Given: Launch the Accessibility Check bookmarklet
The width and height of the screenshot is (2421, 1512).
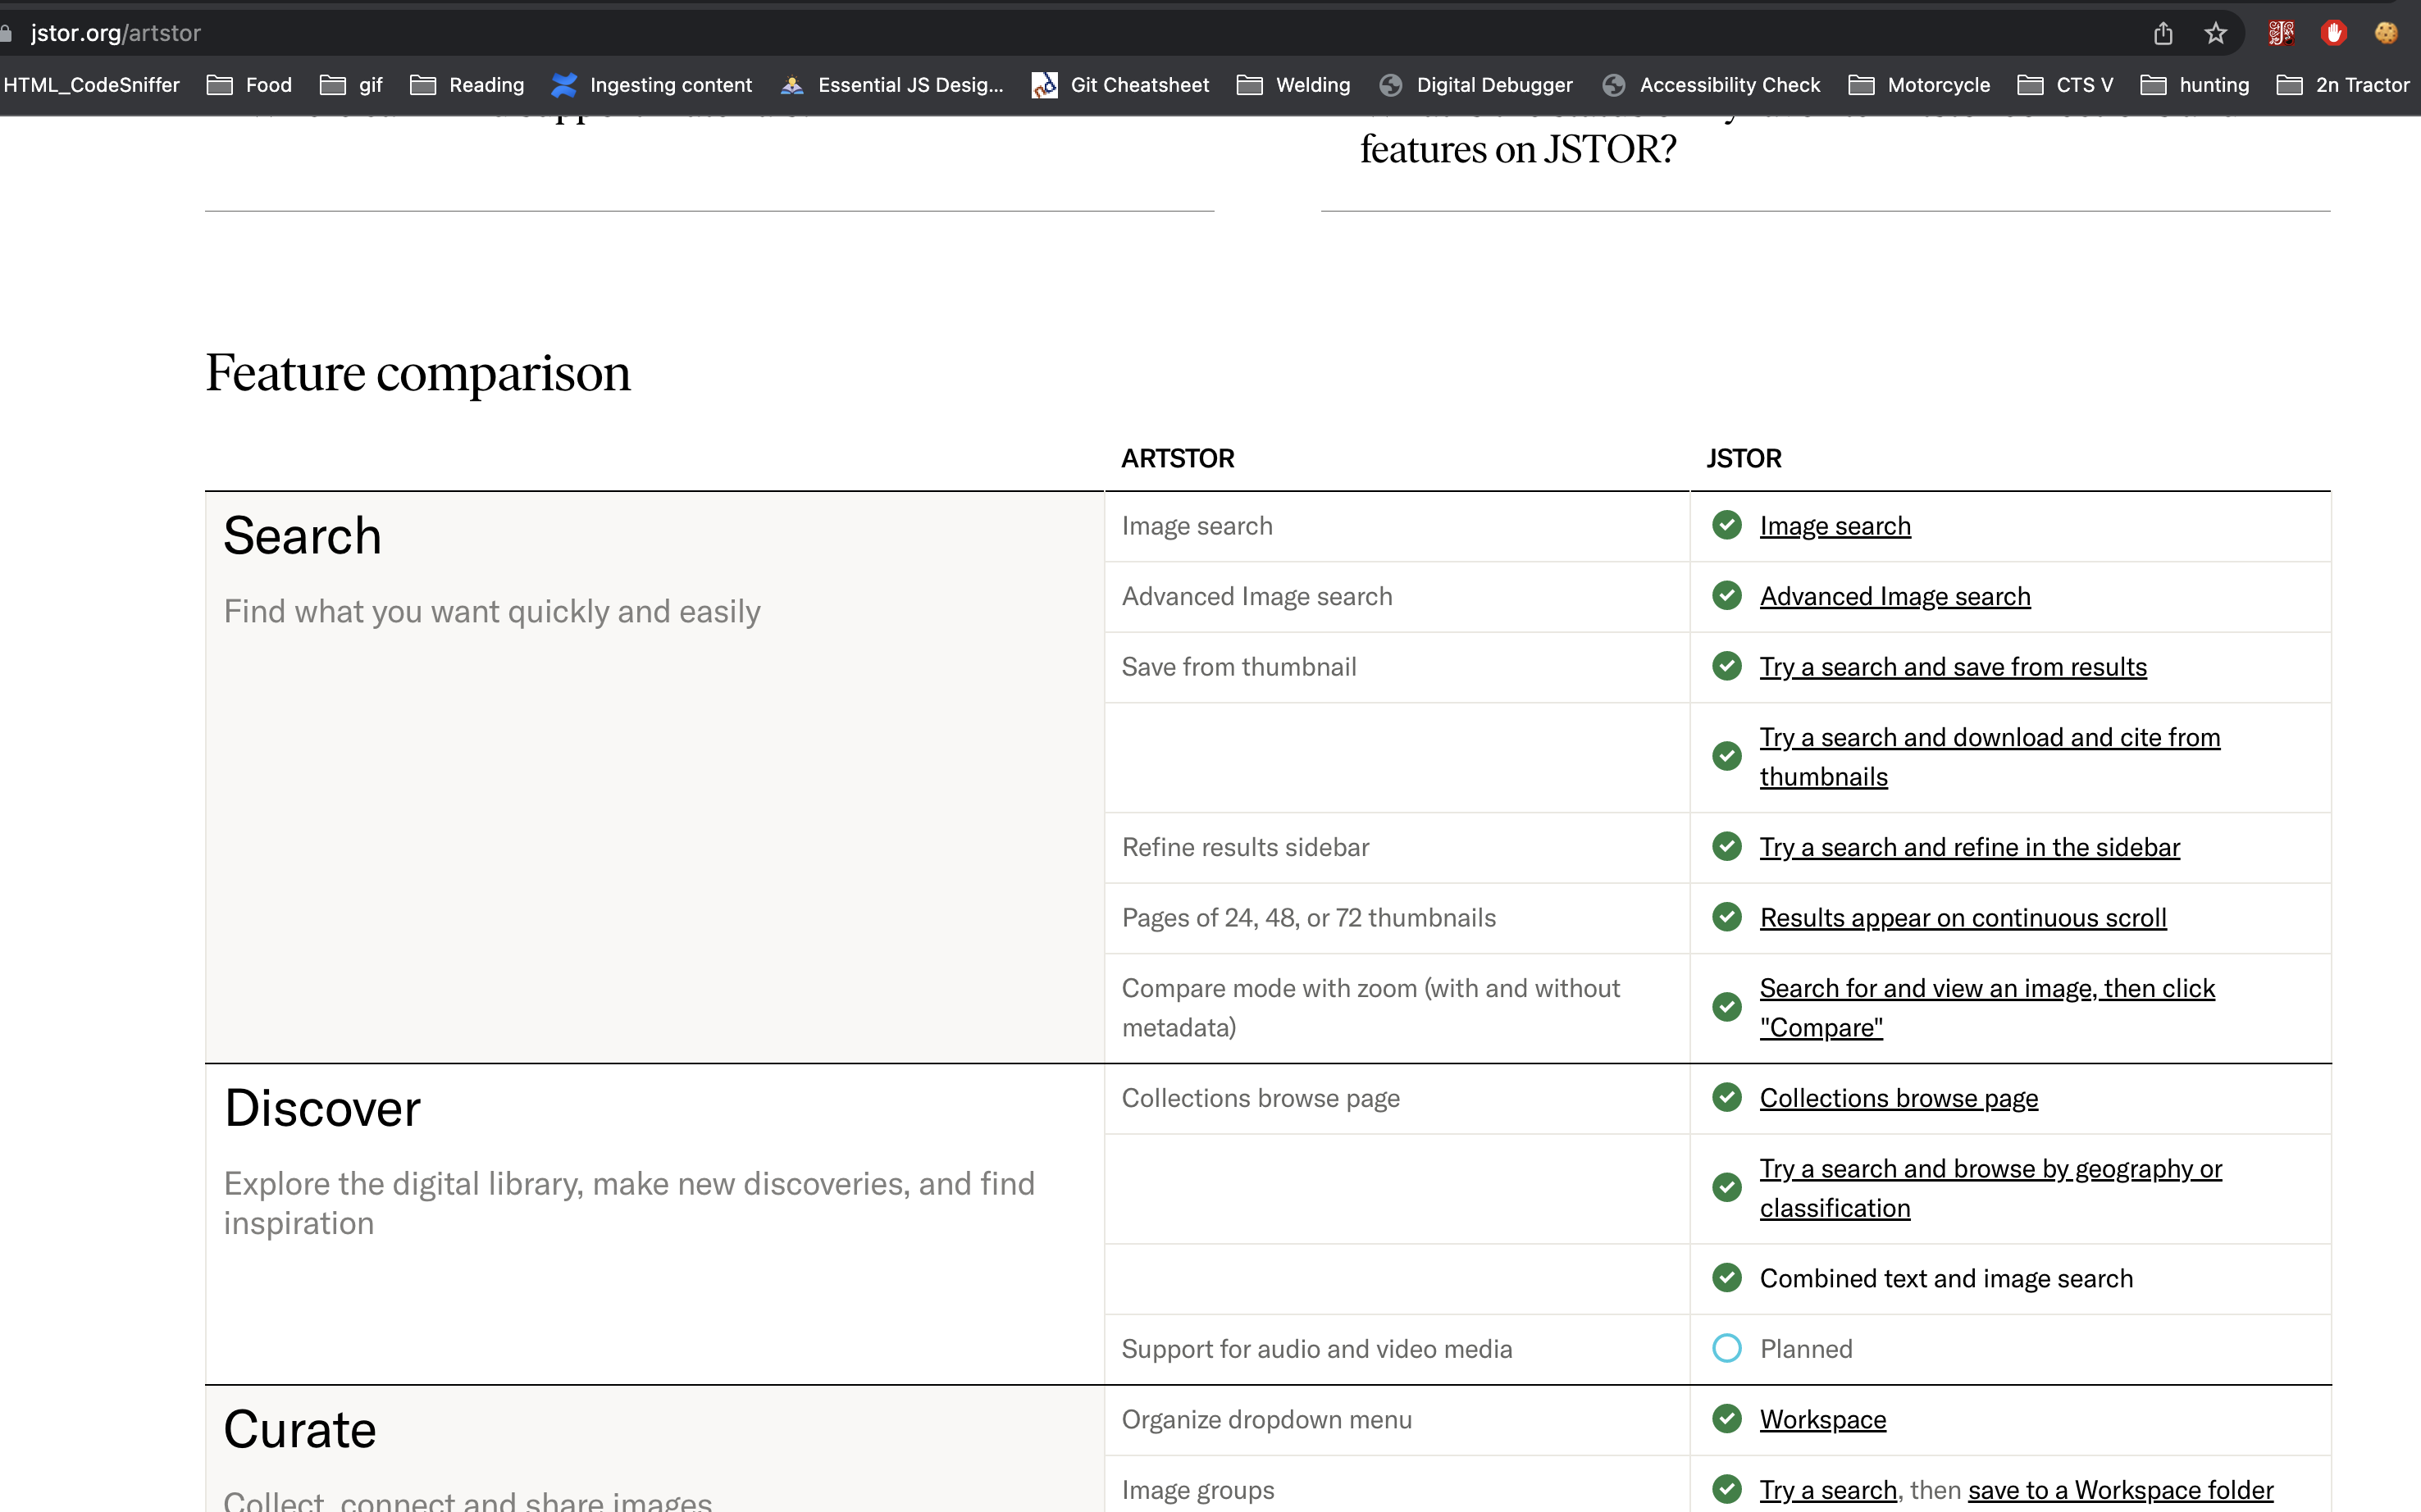Looking at the screenshot, I should [1711, 85].
